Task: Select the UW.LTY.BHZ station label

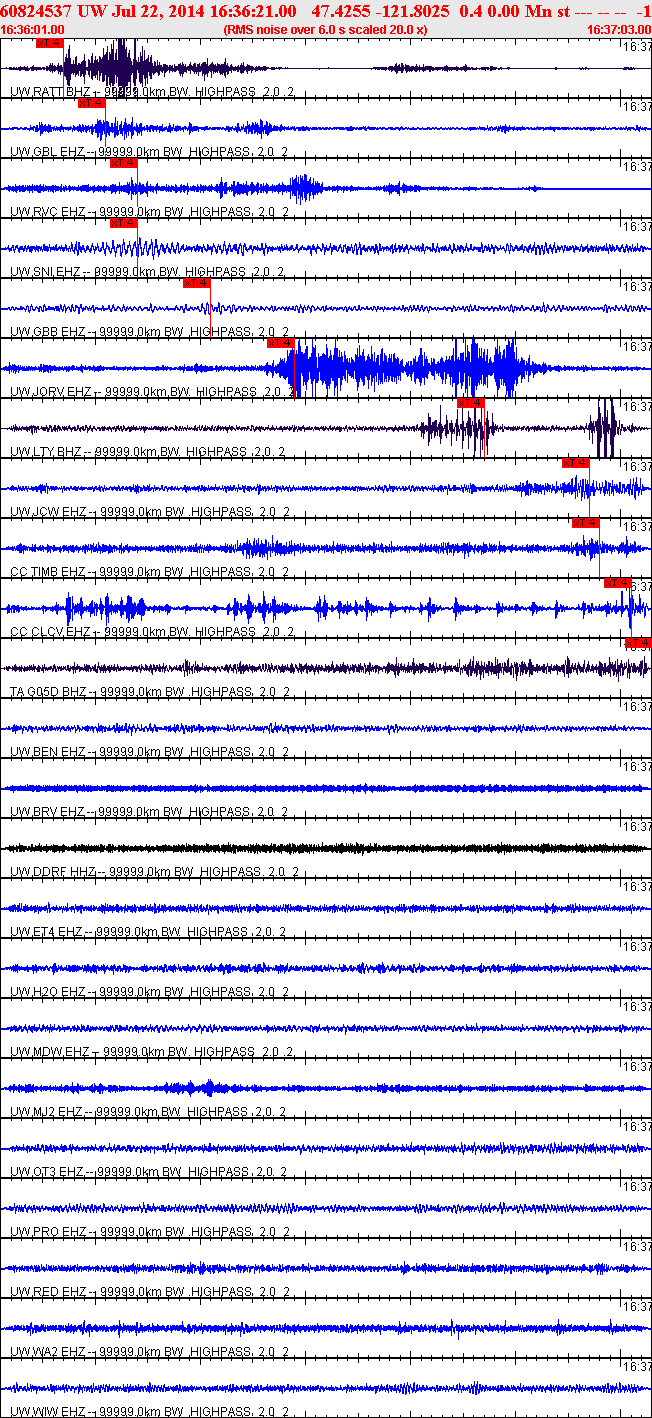Action: [148, 452]
